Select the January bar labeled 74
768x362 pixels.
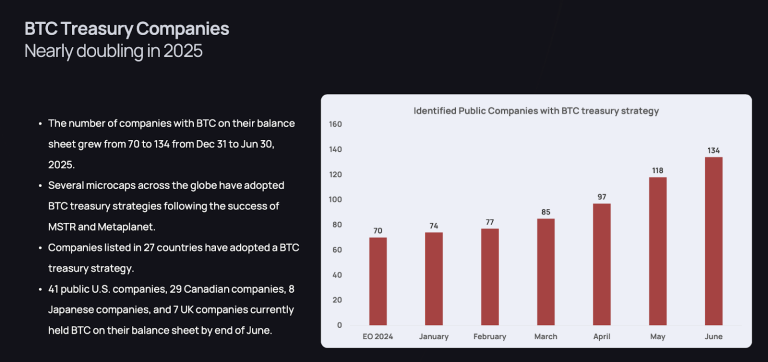point(434,279)
